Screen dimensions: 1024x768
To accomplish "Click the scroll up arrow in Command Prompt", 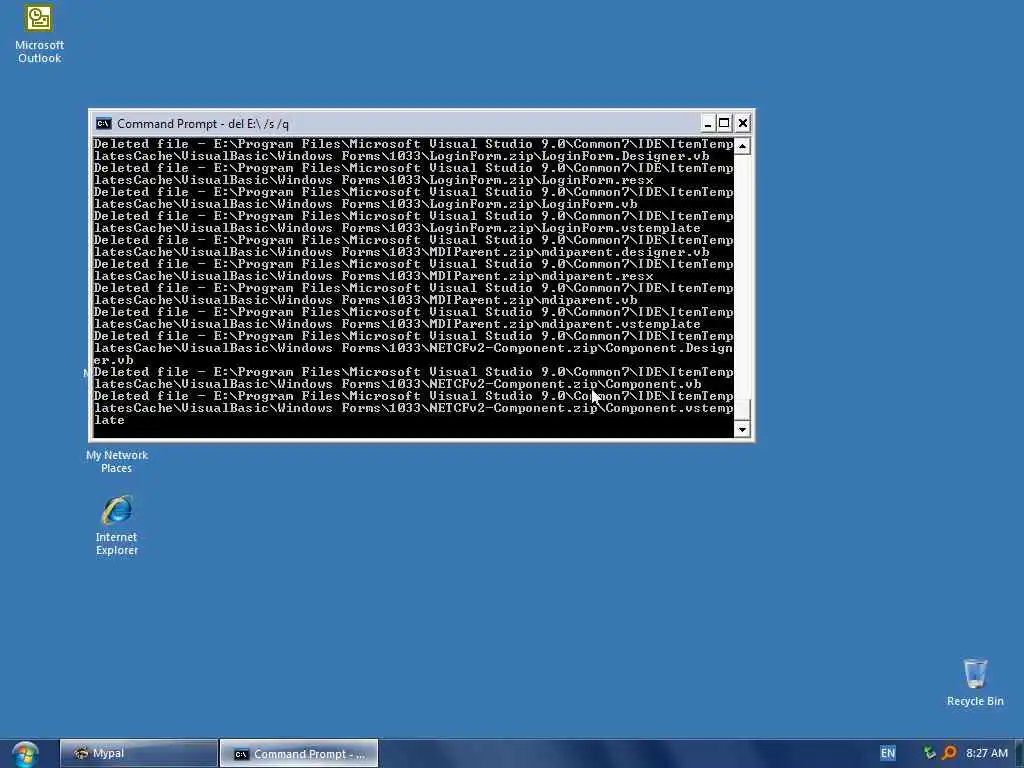I will click(742, 146).
